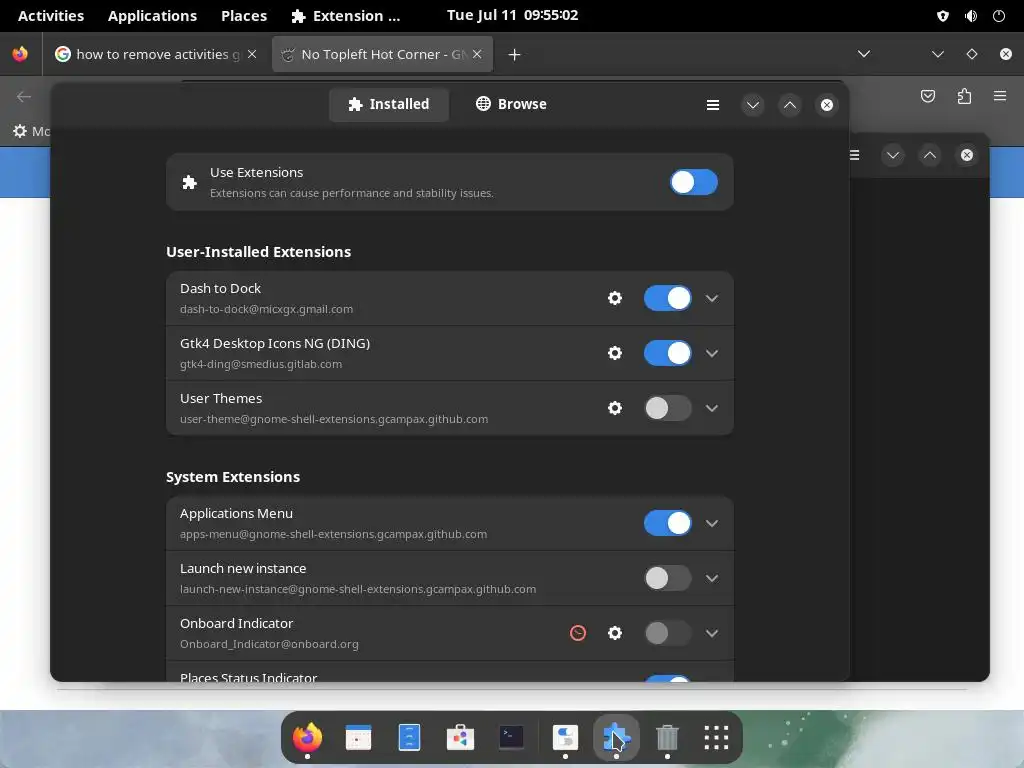Select the 'No Topleft Hot Corner' Firefox tab
This screenshot has height=768, width=1024.
click(382, 54)
